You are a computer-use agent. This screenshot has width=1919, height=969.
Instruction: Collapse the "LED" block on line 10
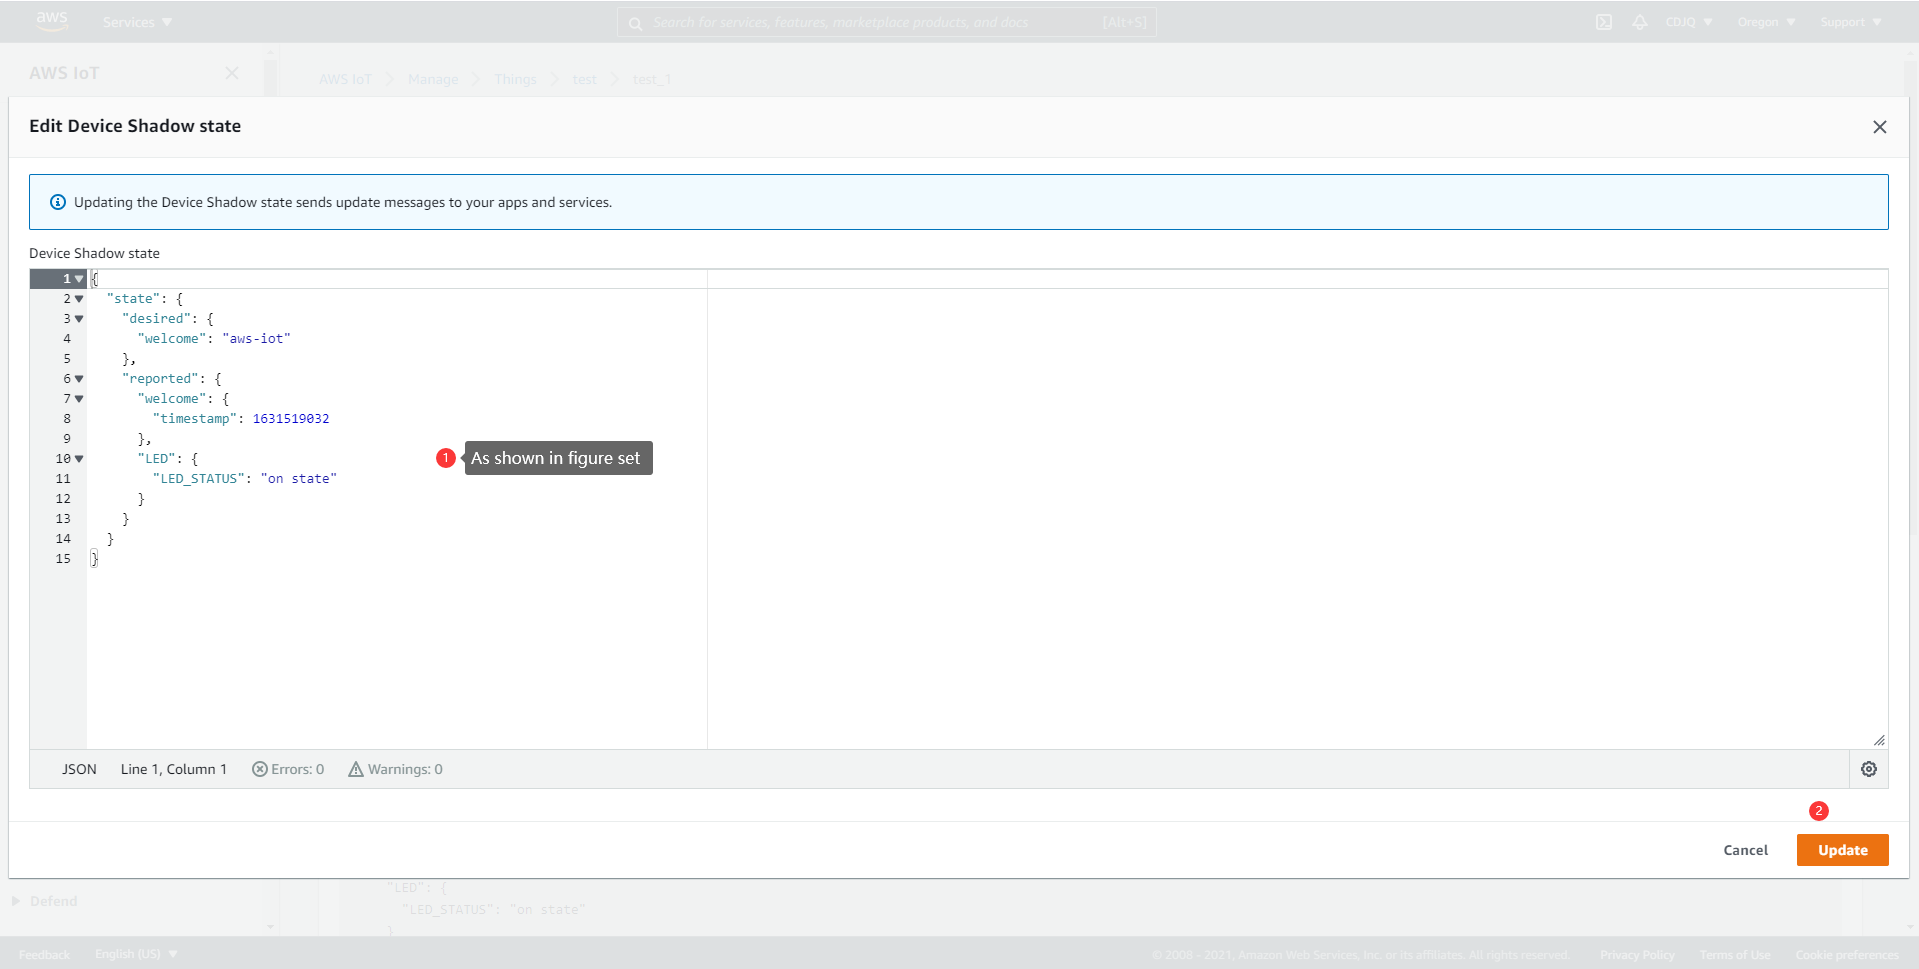(79, 459)
